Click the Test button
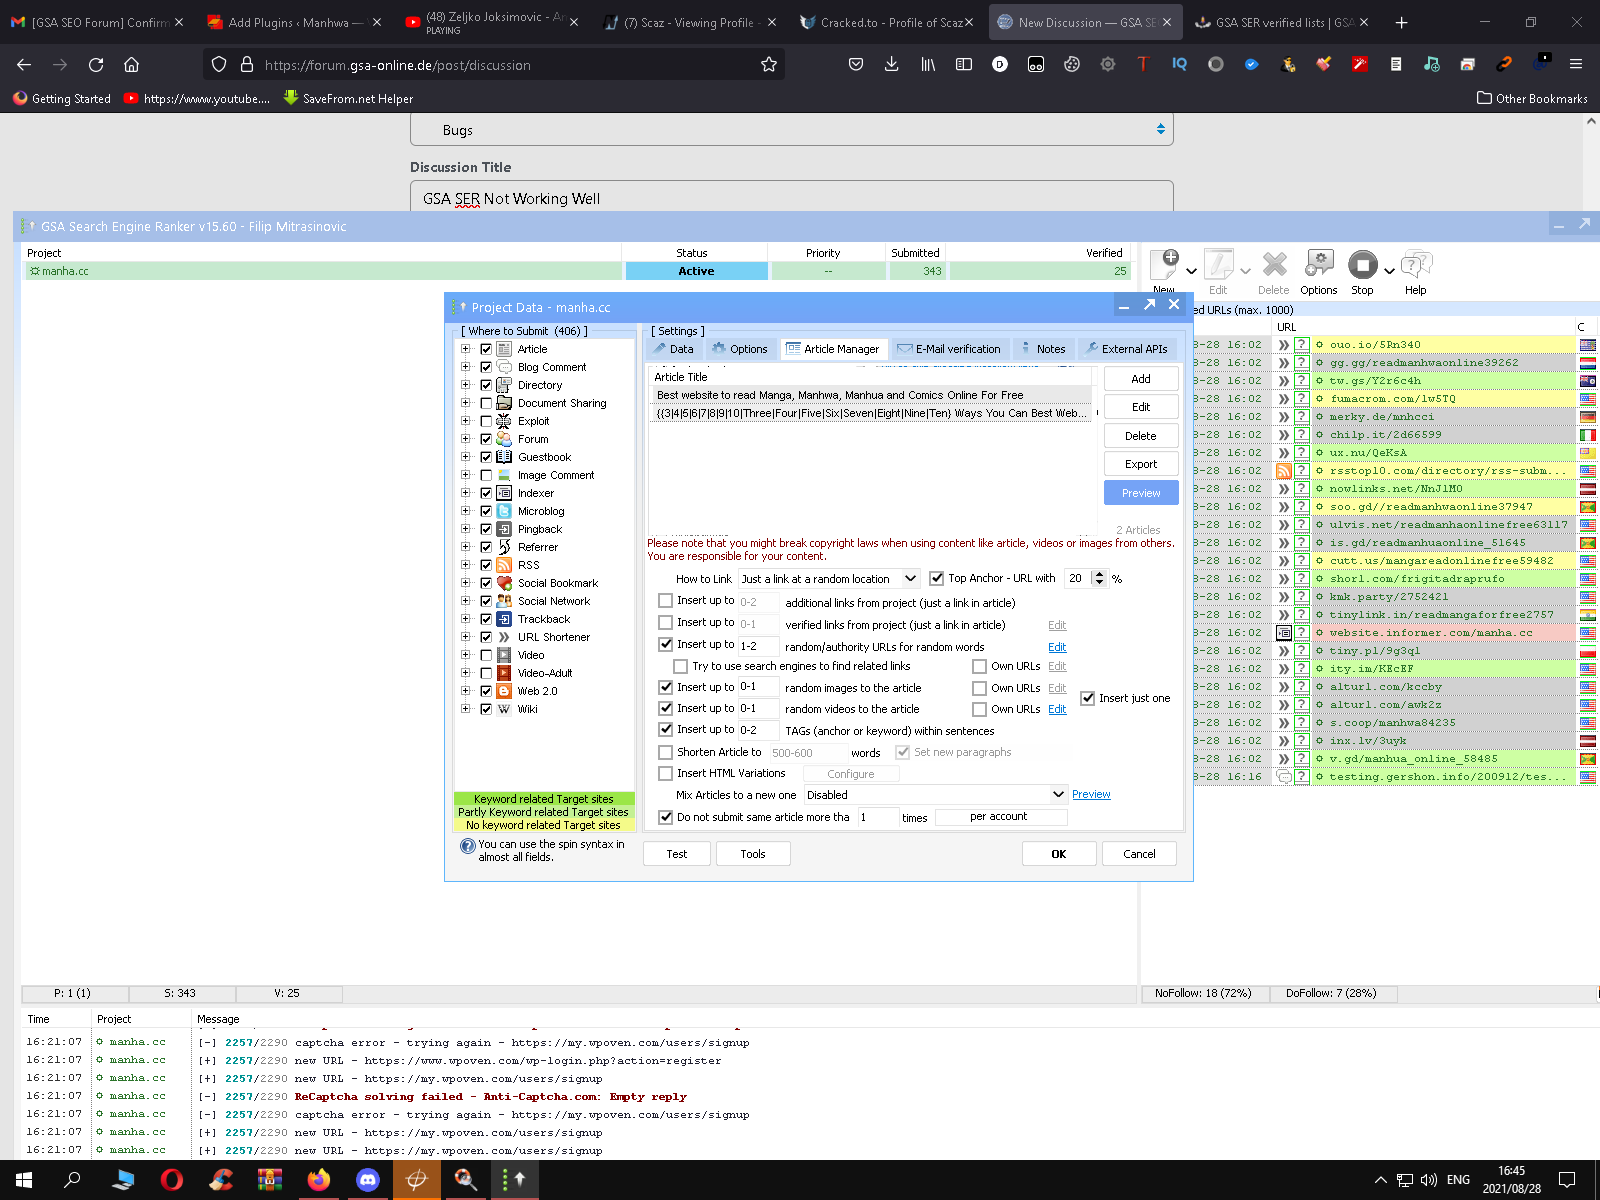The width and height of the screenshot is (1600, 1200). click(677, 853)
